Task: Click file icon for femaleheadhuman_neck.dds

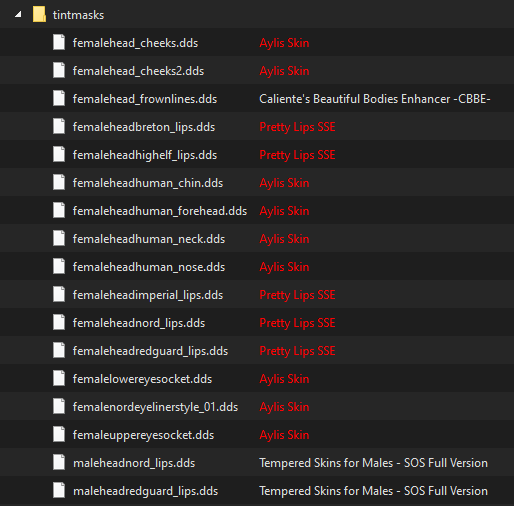Action: point(59,239)
